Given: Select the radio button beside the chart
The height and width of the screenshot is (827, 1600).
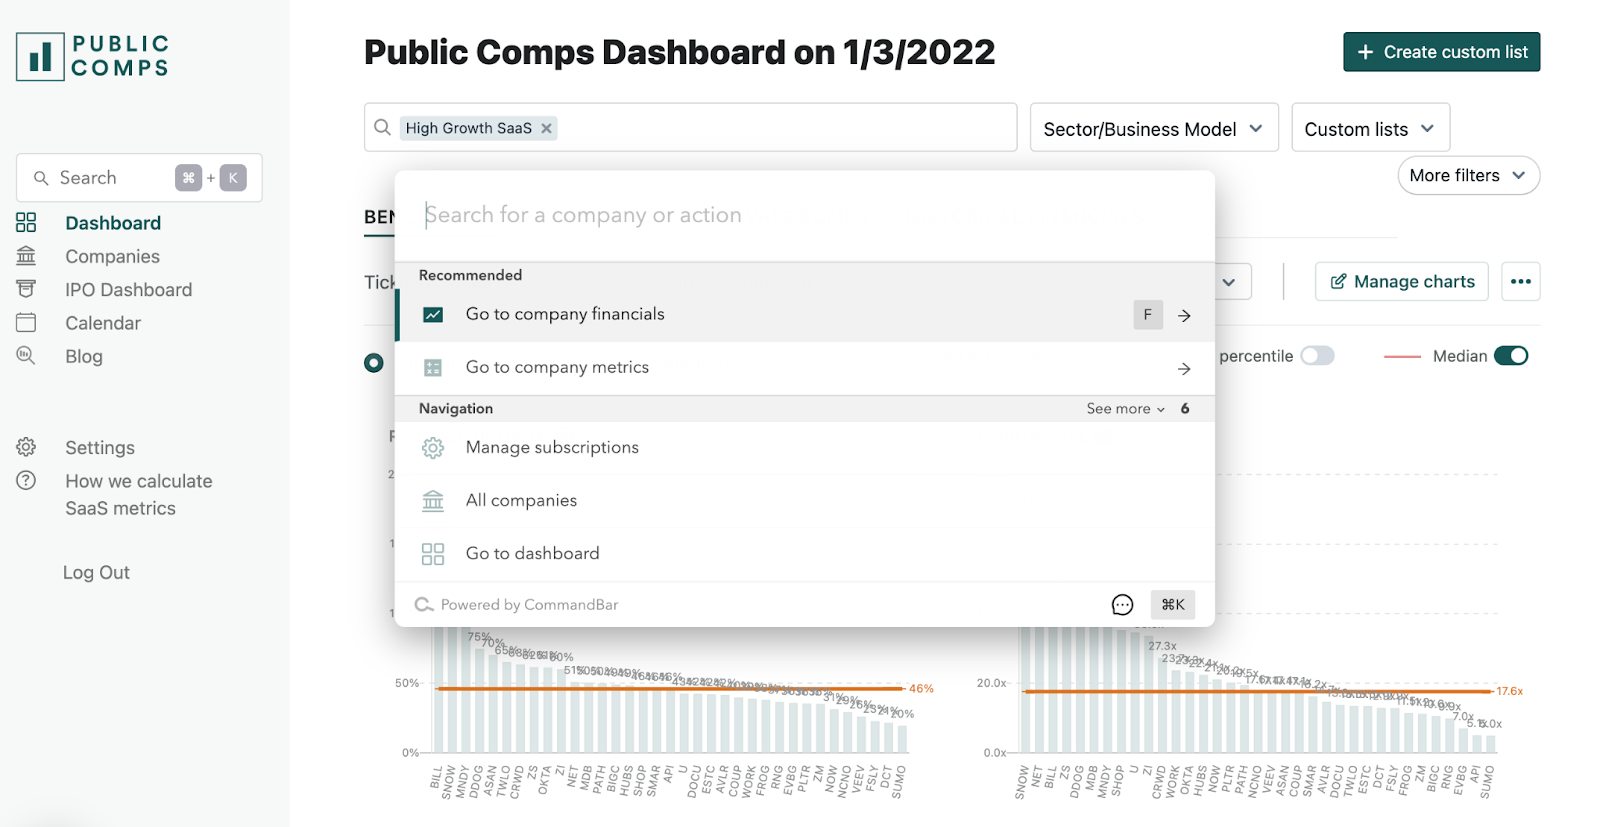Looking at the screenshot, I should point(374,363).
